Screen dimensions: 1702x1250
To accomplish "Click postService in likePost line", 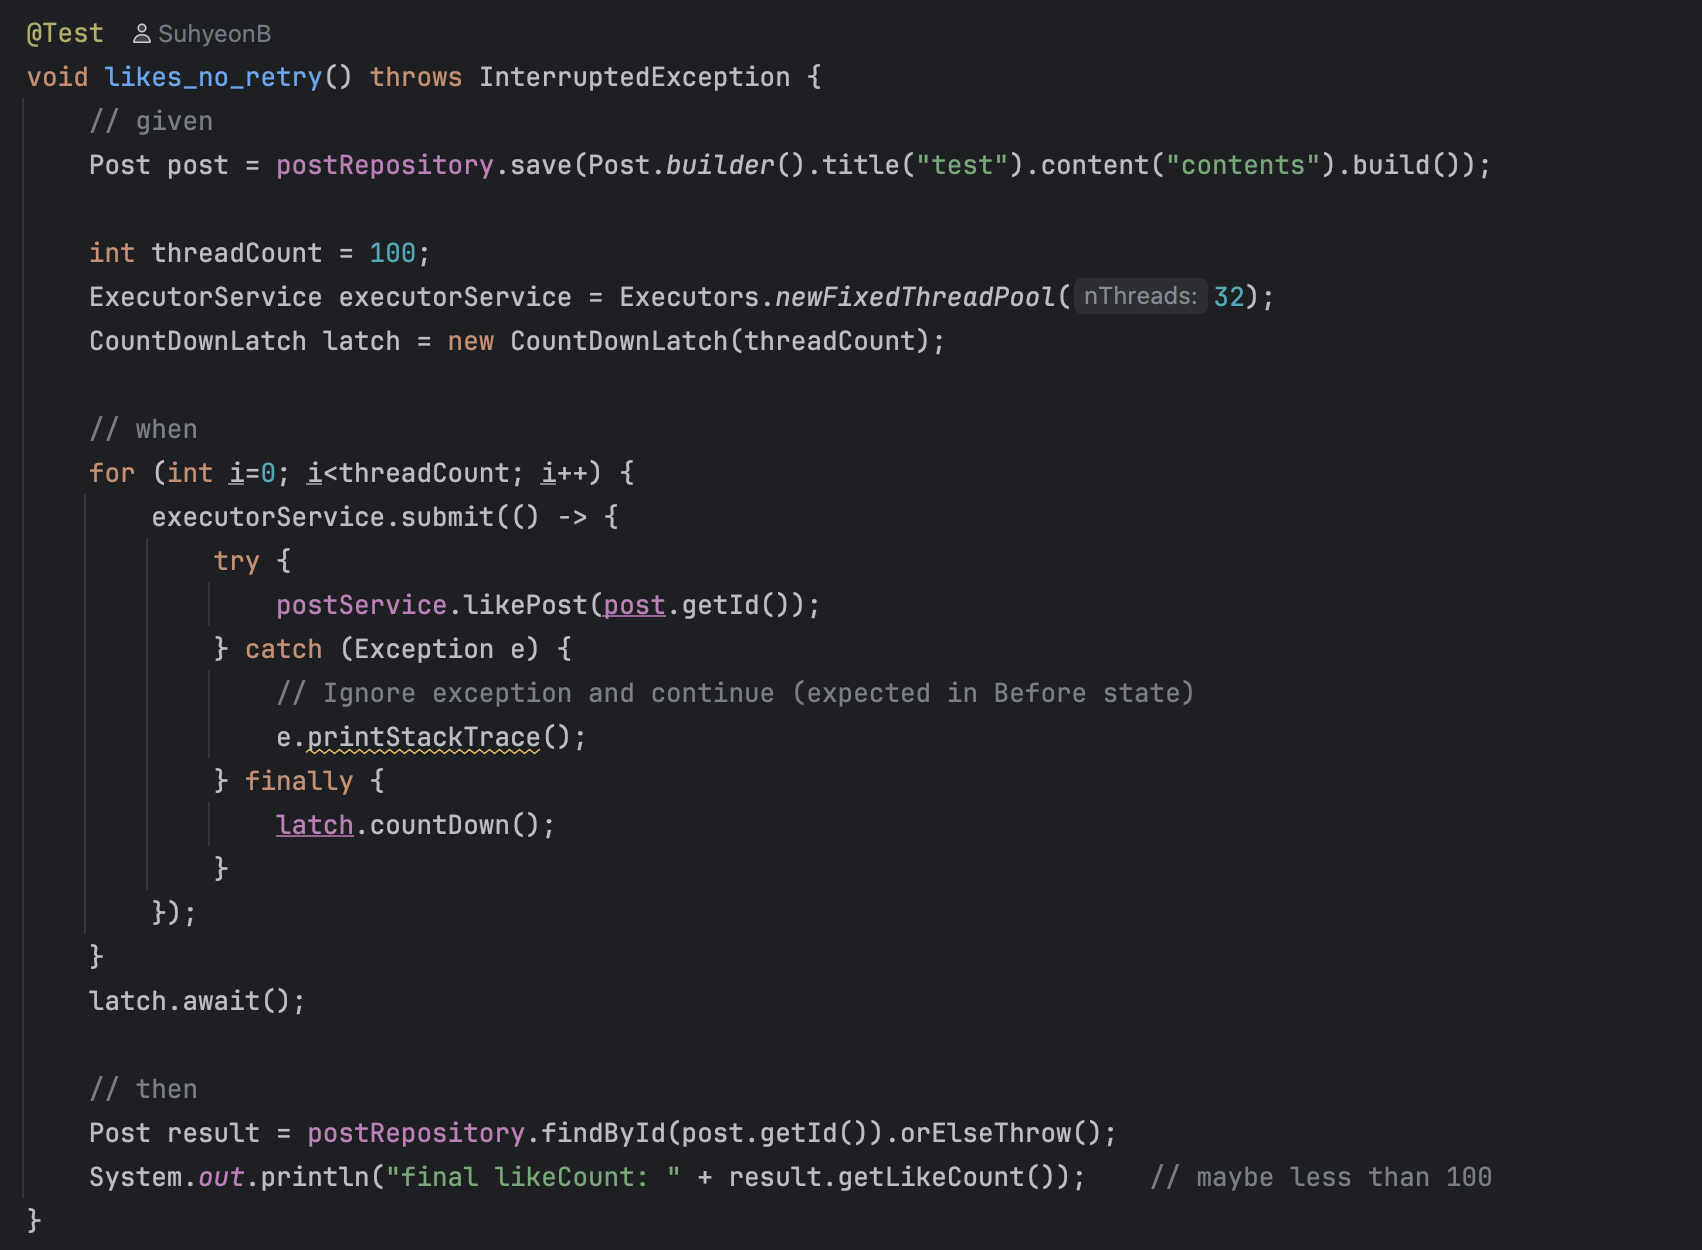I will click(361, 605).
